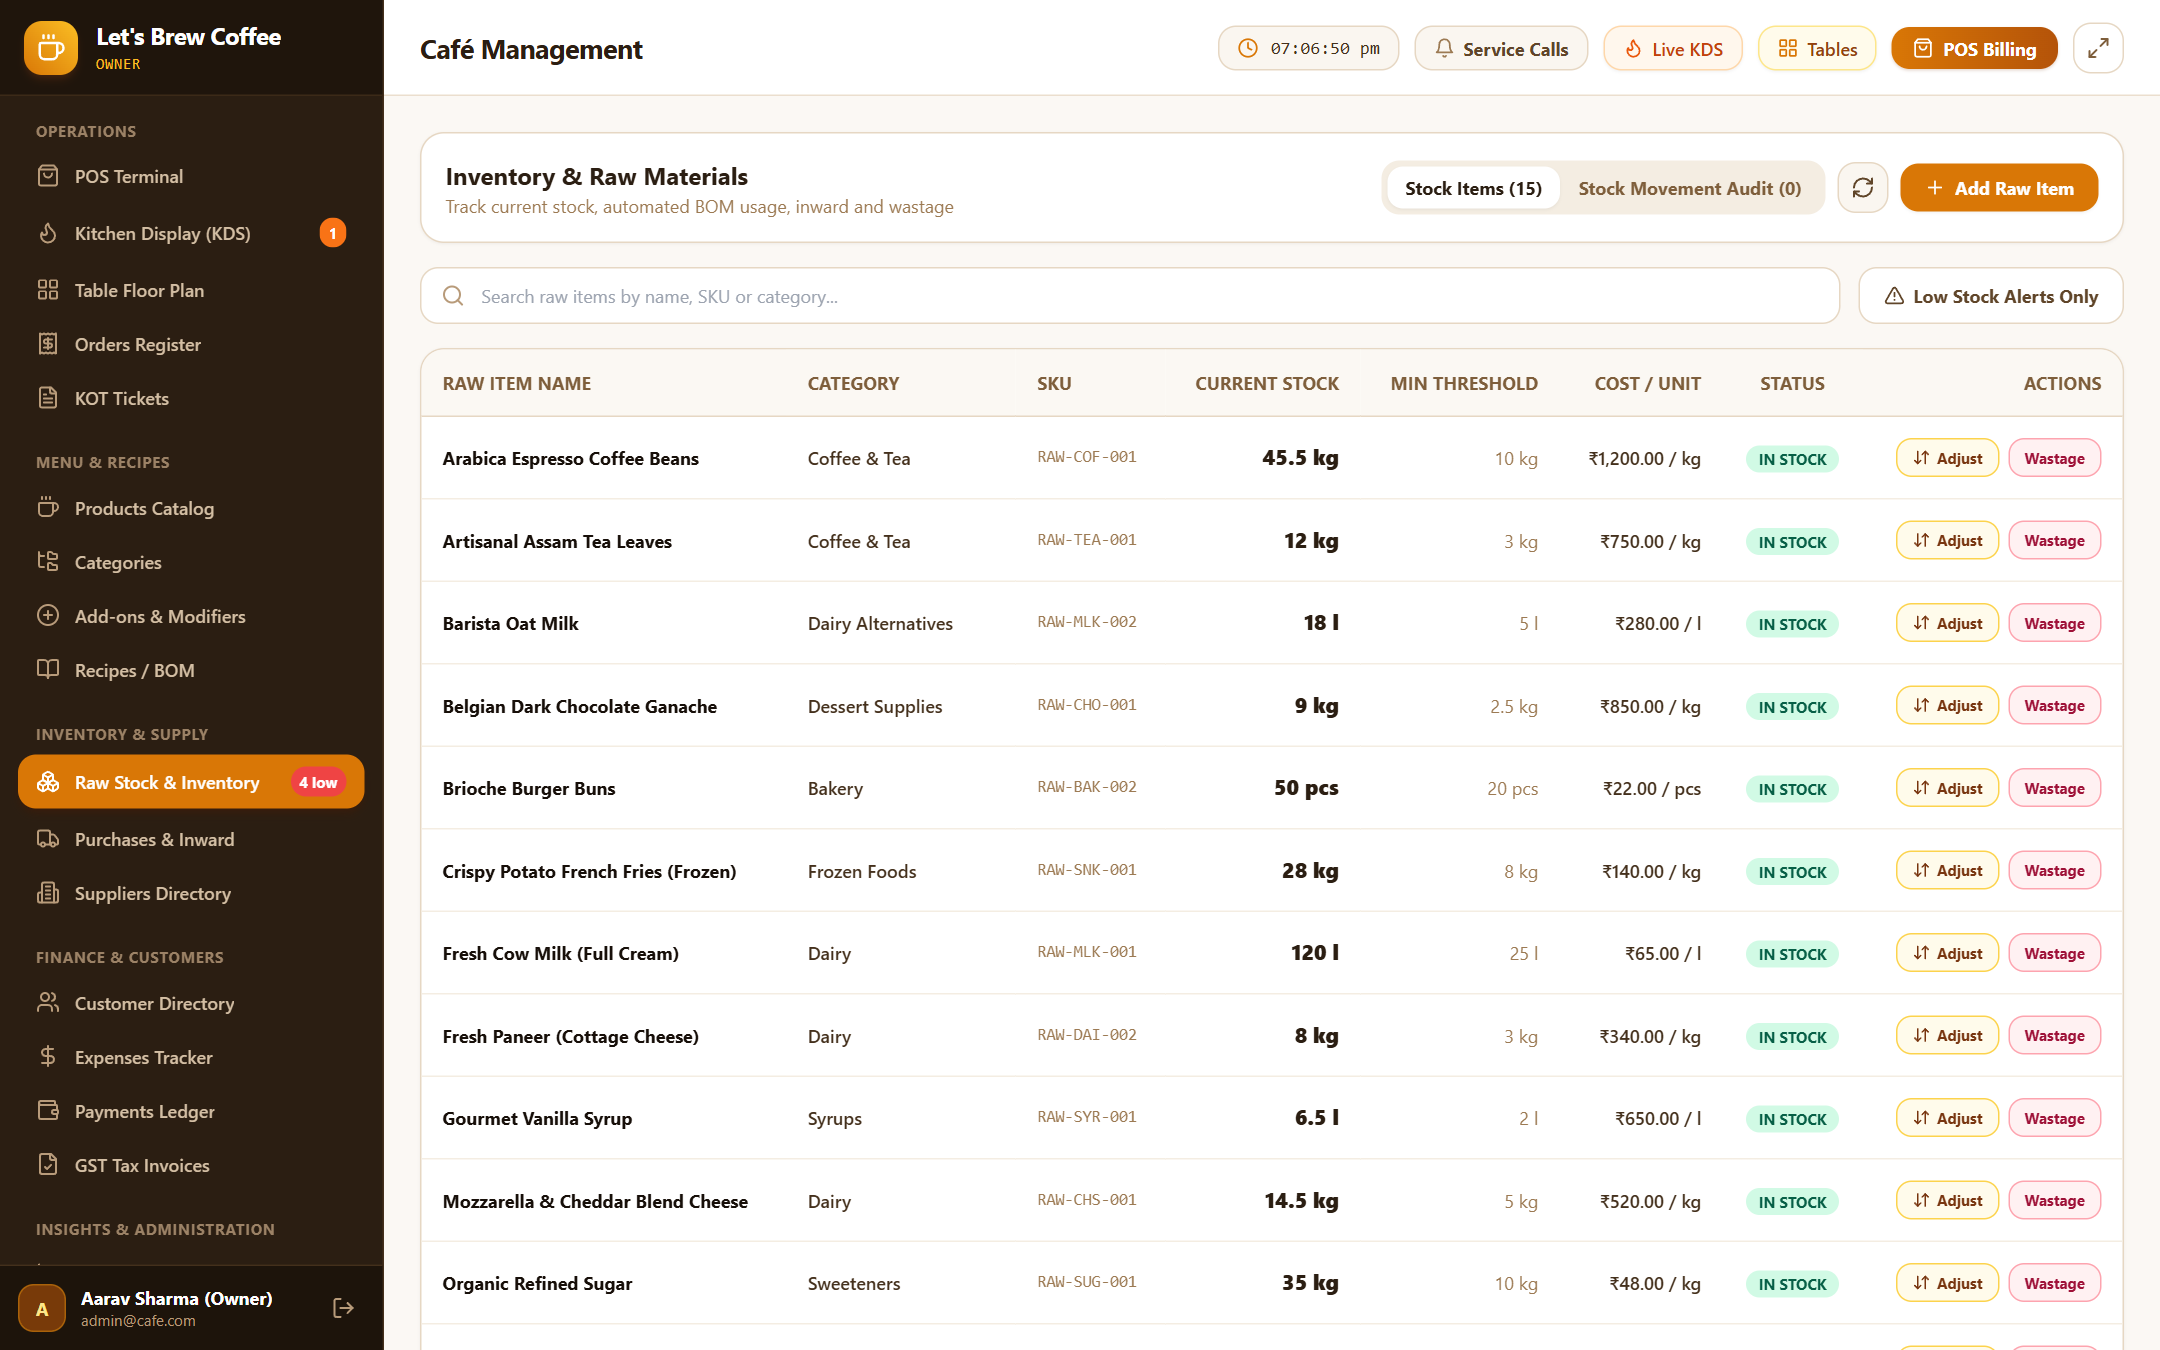
Task: Click the refresh inventory icon
Action: [x=1863, y=188]
